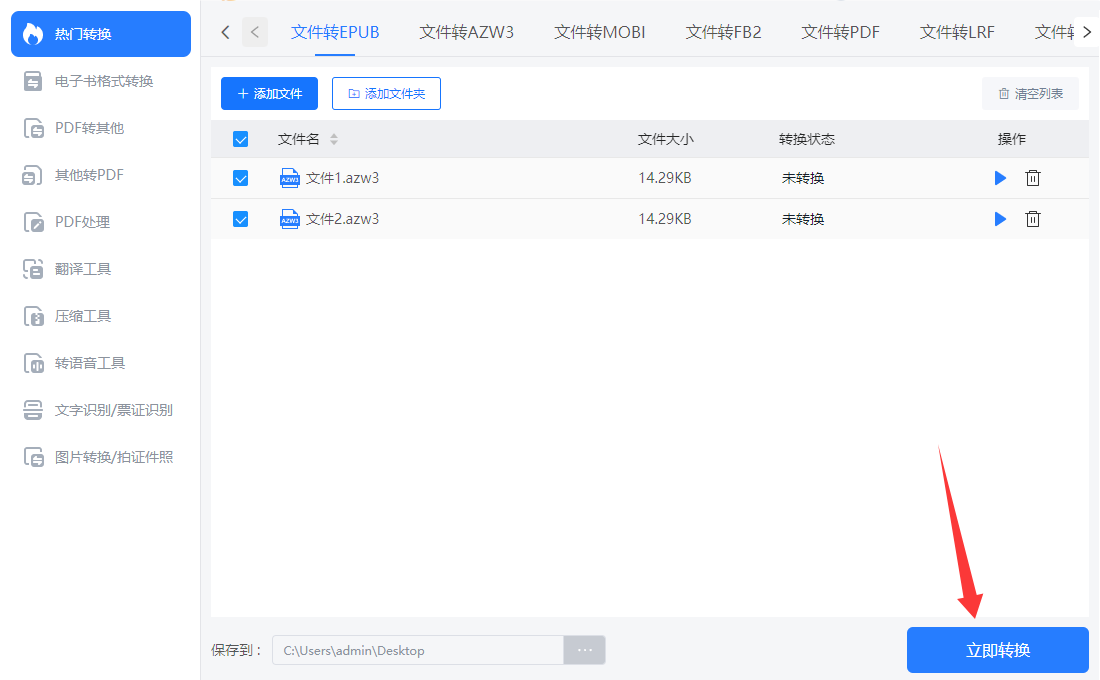The height and width of the screenshot is (680, 1100).
Task: Click the 操作 column header
Action: click(x=1012, y=140)
